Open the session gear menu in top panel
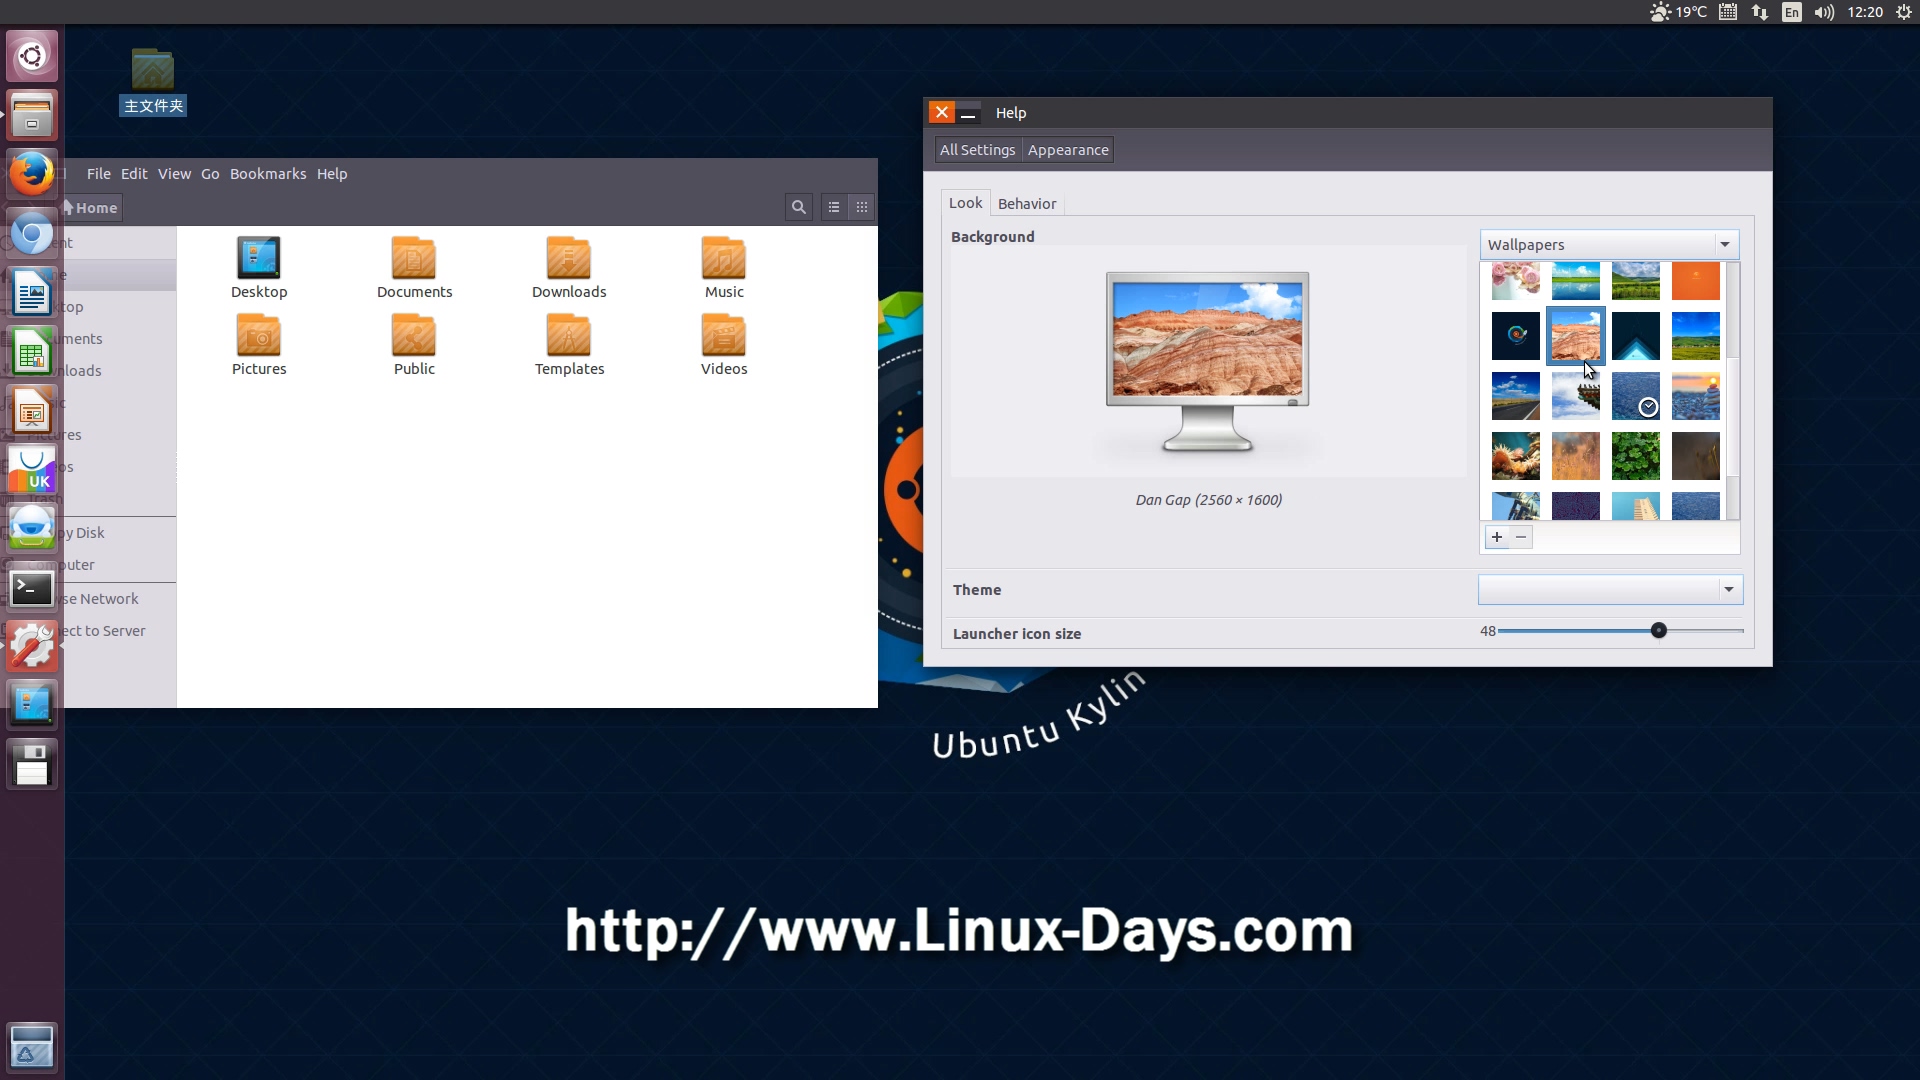 pos(1904,12)
